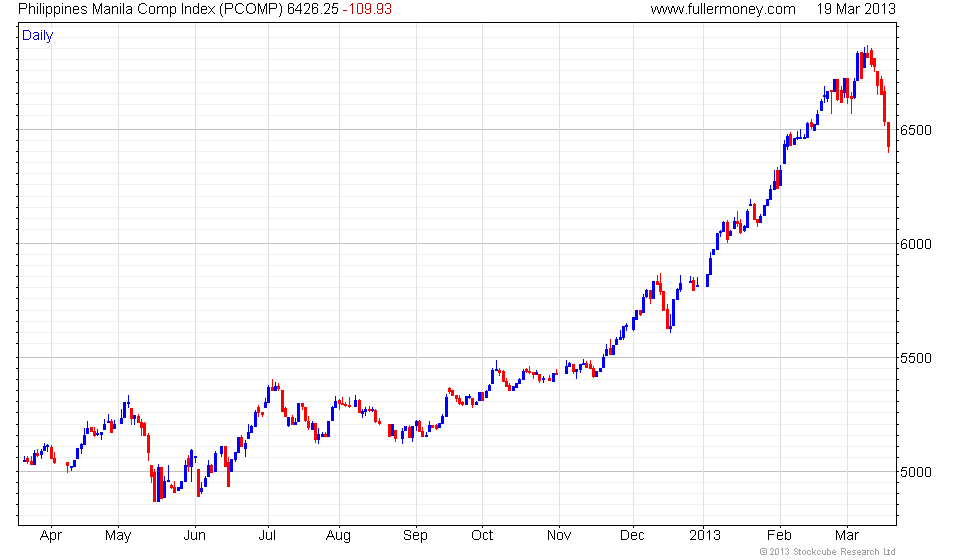This screenshot has width=980, height=560.
Task: Click the Feb month axis label
Action: tap(779, 536)
